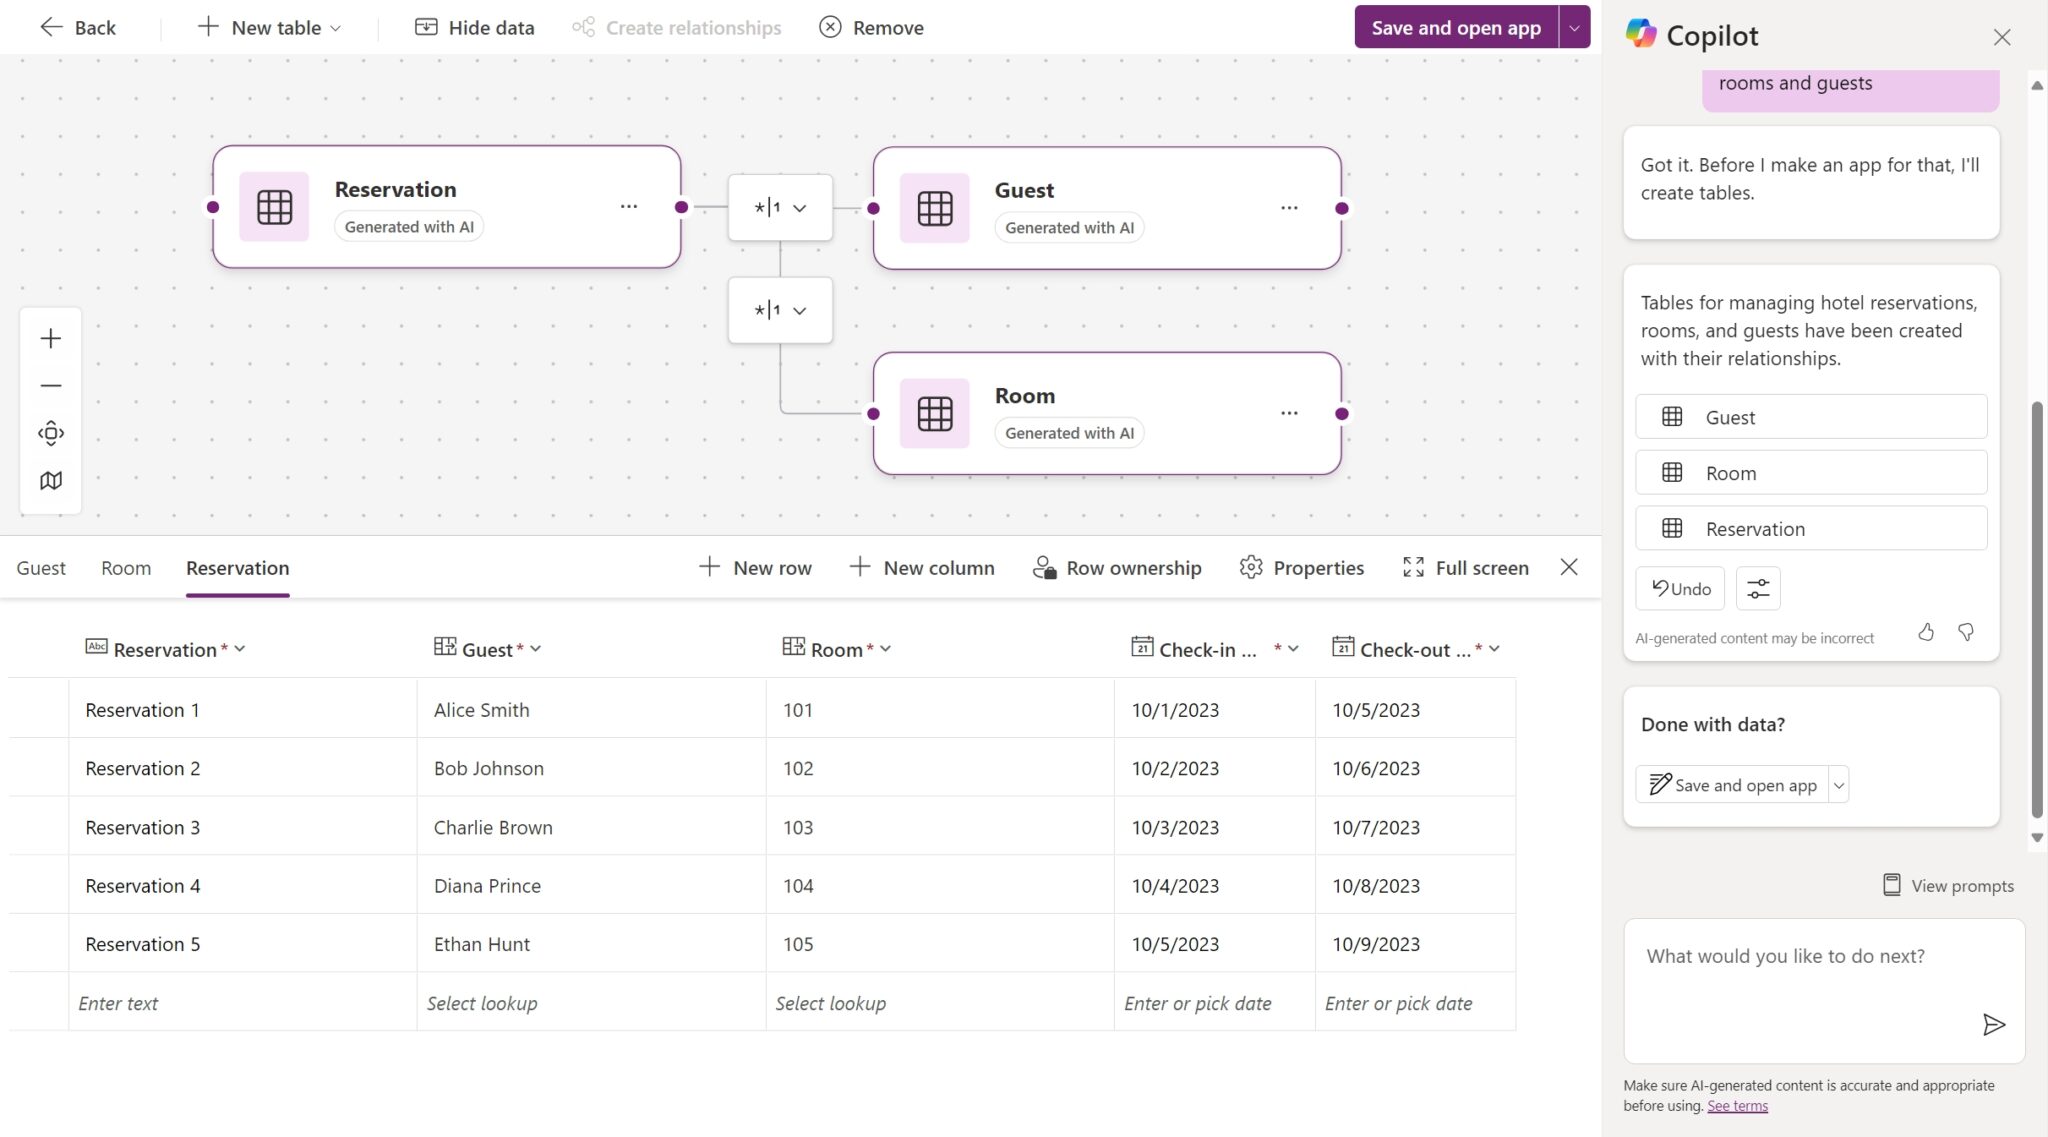Open the diagram minimap icon
This screenshot has height=1137, width=2048.
[50, 481]
